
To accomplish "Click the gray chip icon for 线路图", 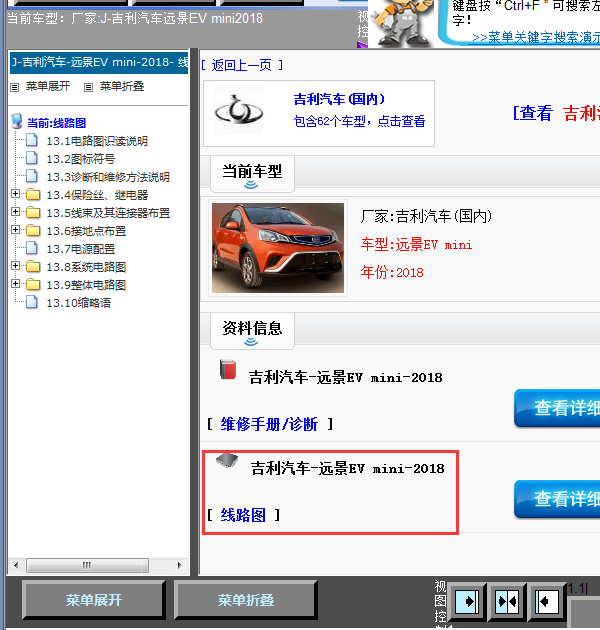I will (x=227, y=460).
